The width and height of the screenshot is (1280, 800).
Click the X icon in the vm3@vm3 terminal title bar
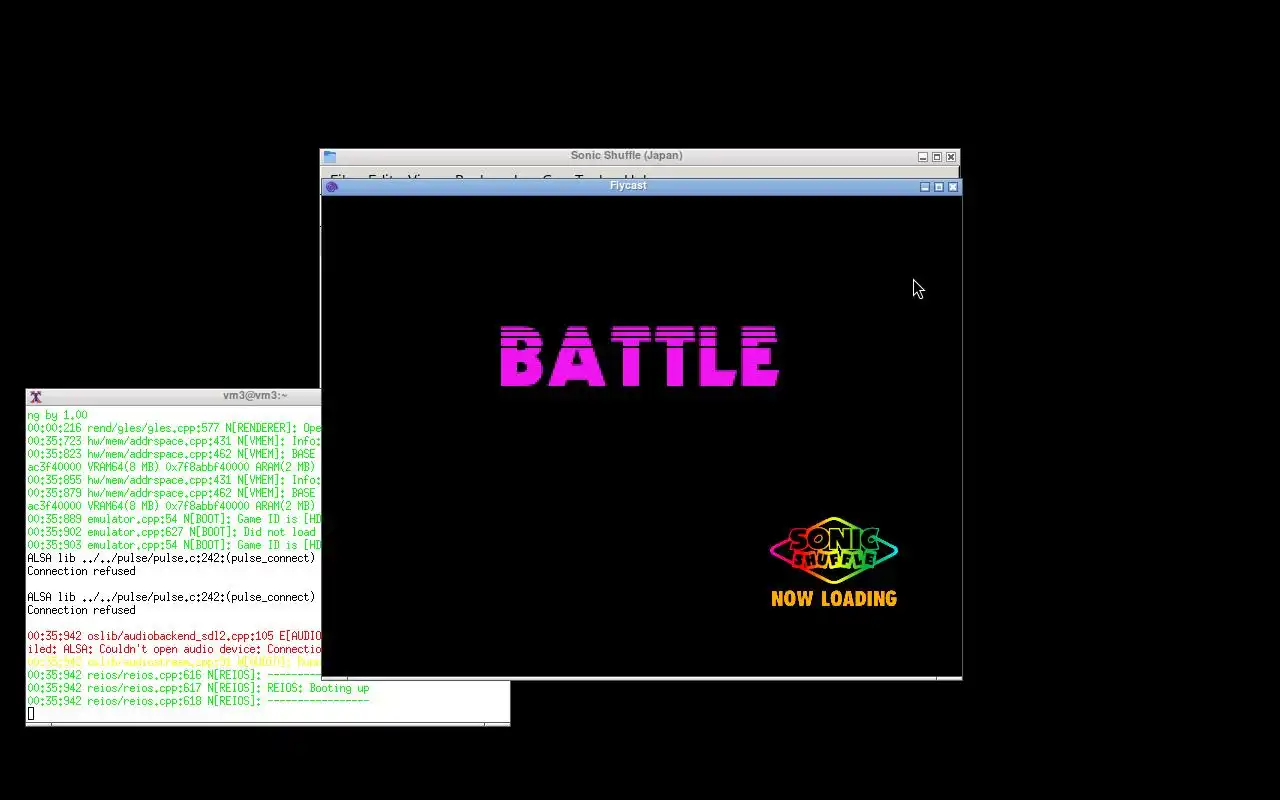coord(35,397)
